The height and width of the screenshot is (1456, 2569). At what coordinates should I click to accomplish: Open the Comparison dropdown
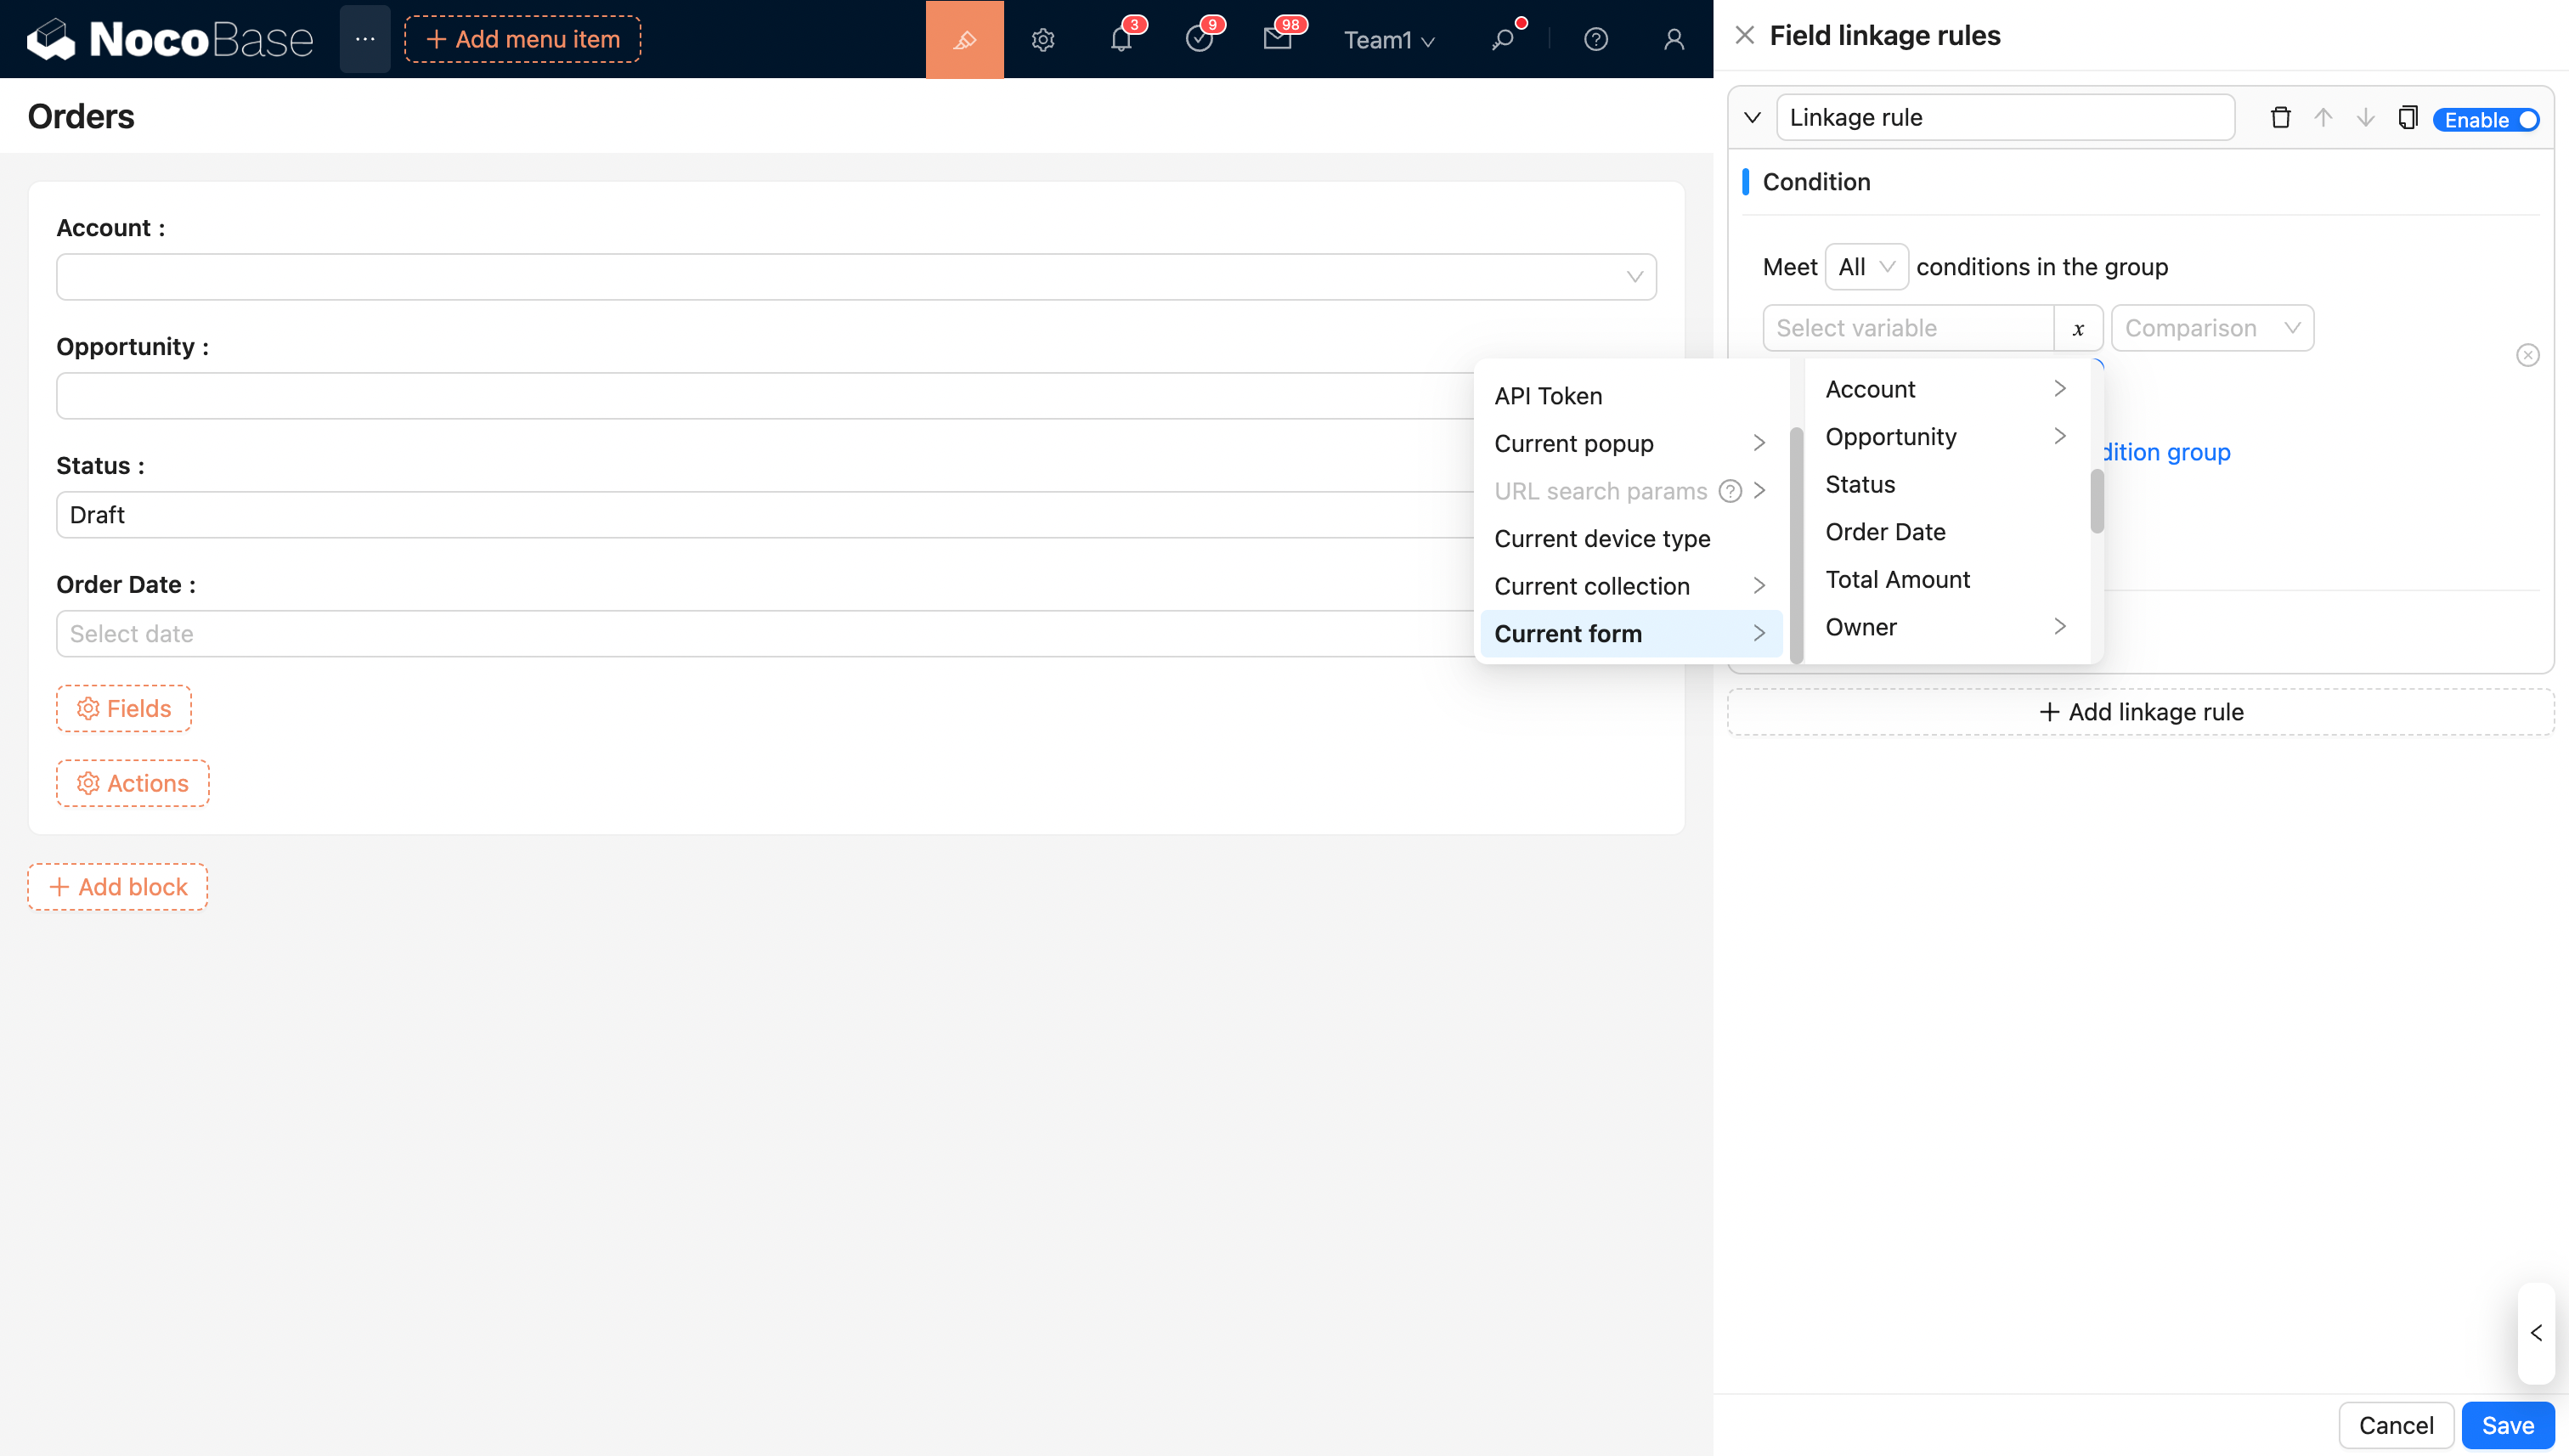2211,329
